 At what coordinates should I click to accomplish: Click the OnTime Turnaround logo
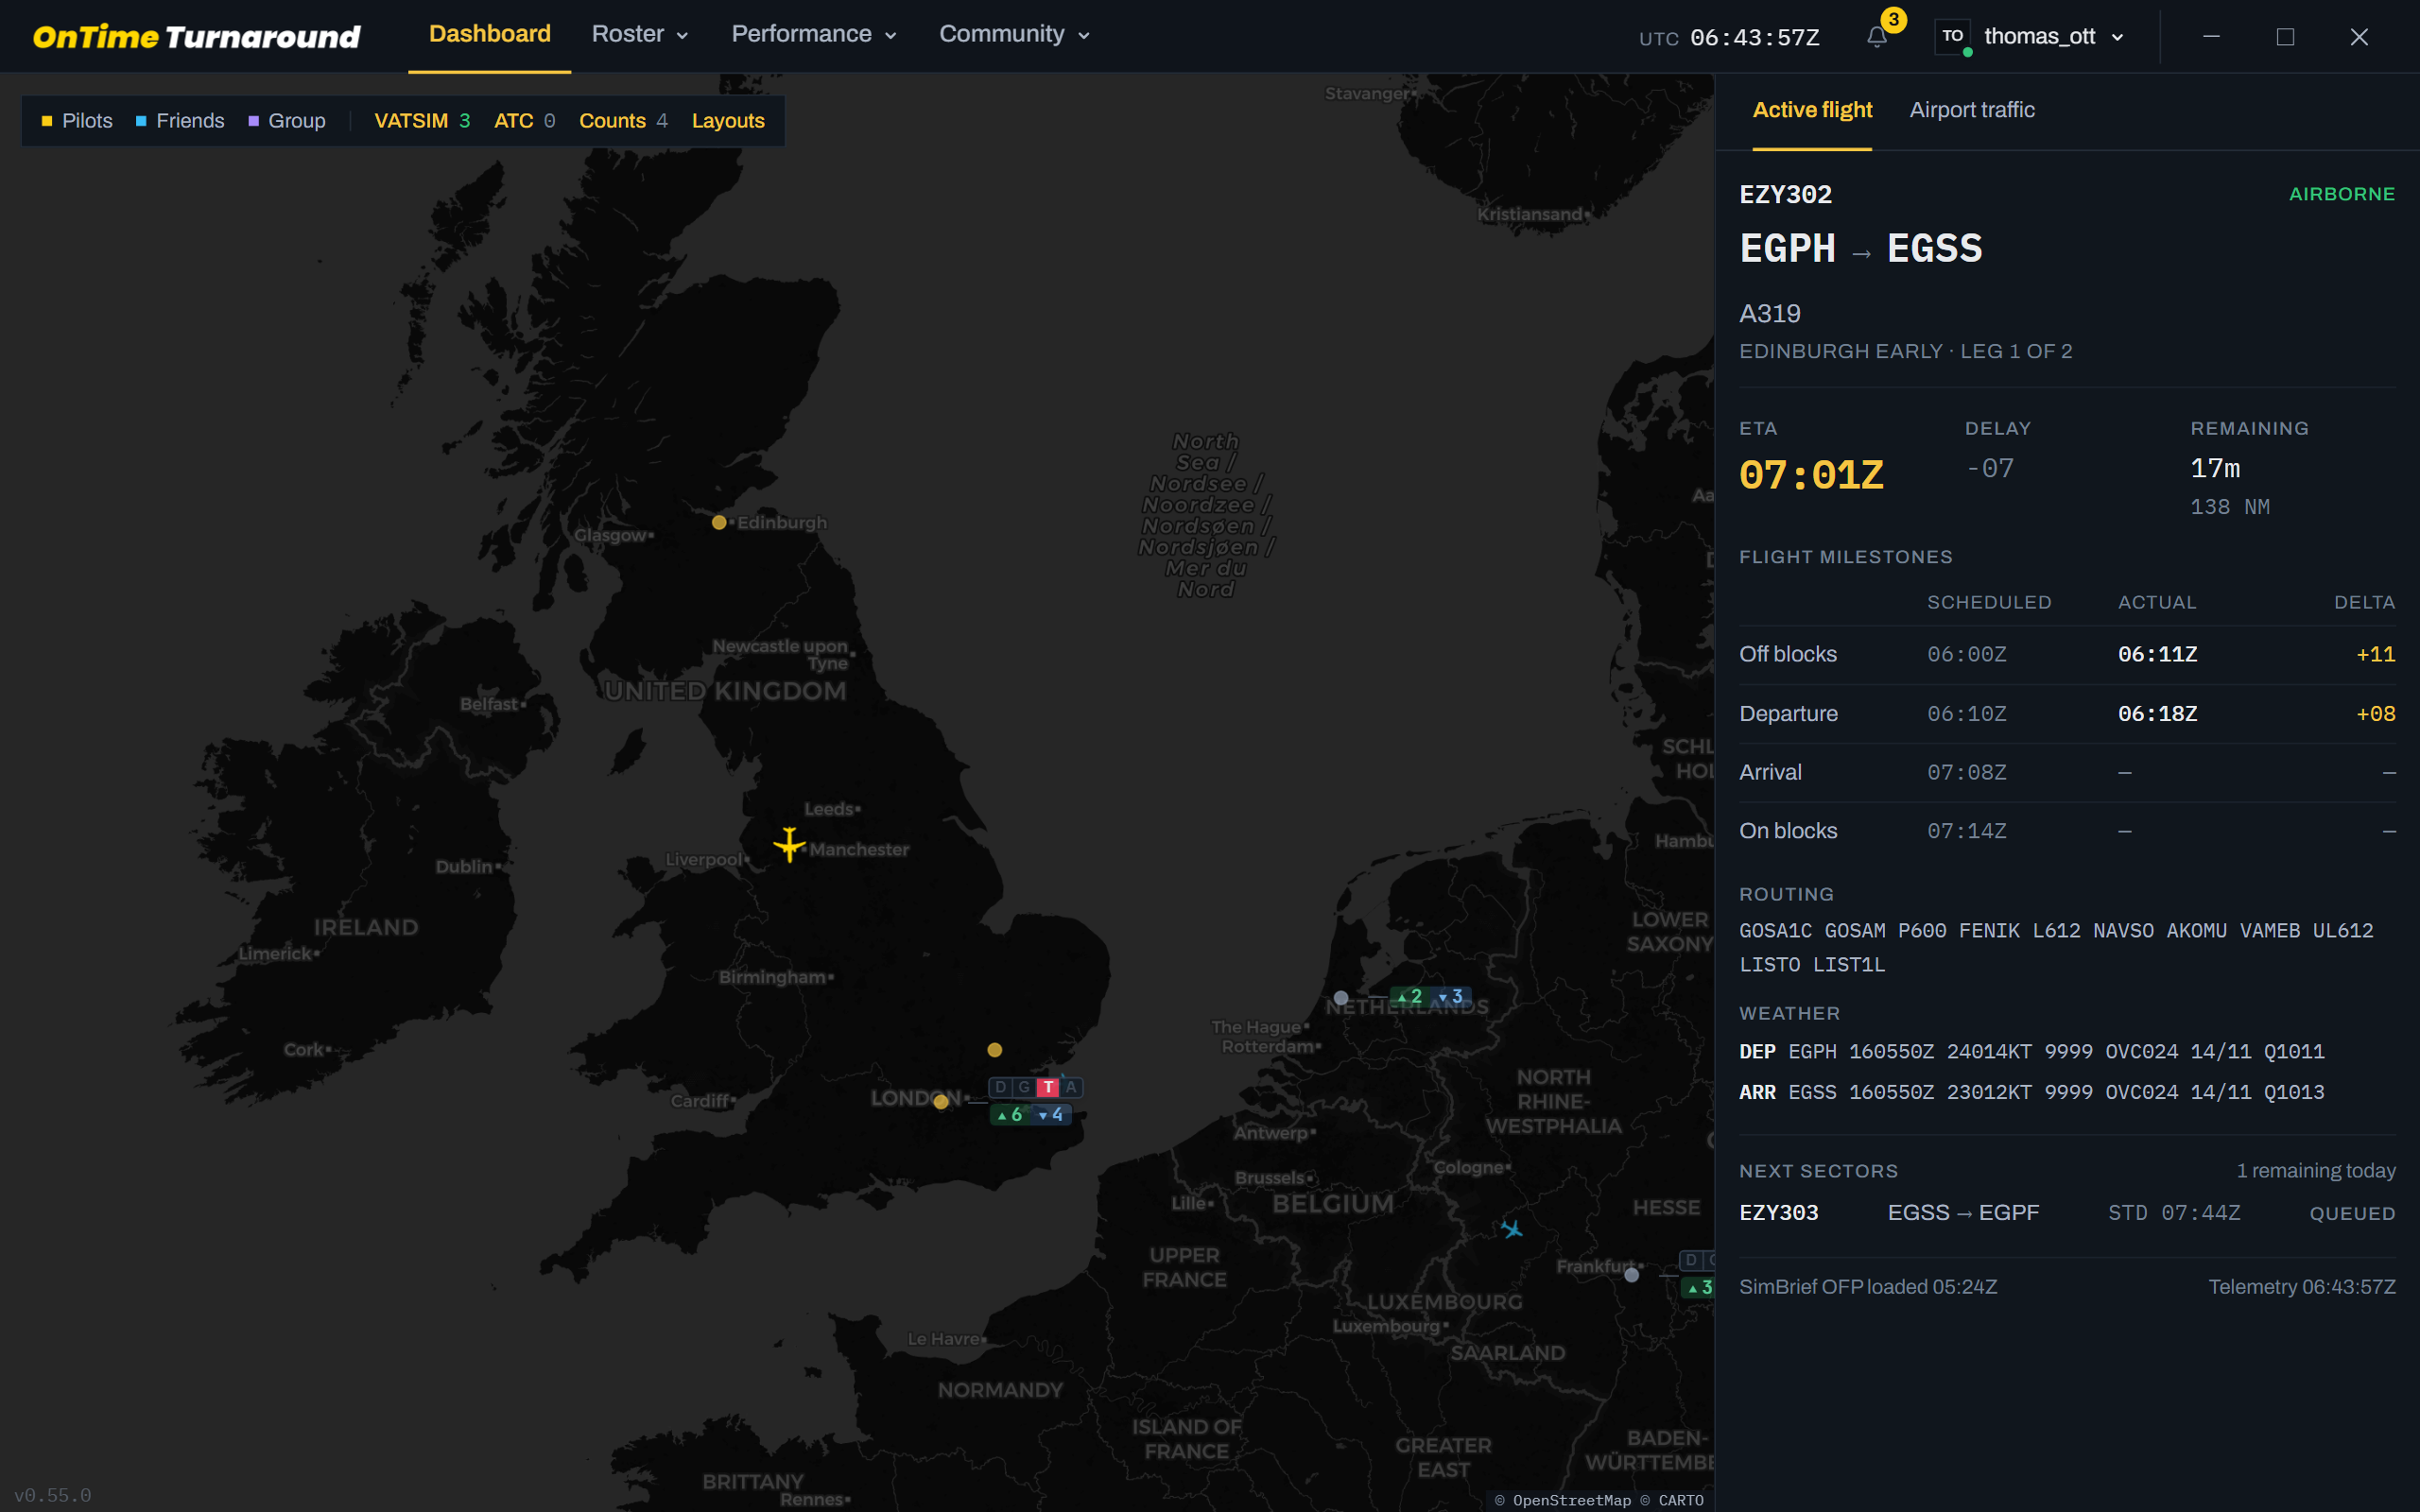tap(196, 37)
